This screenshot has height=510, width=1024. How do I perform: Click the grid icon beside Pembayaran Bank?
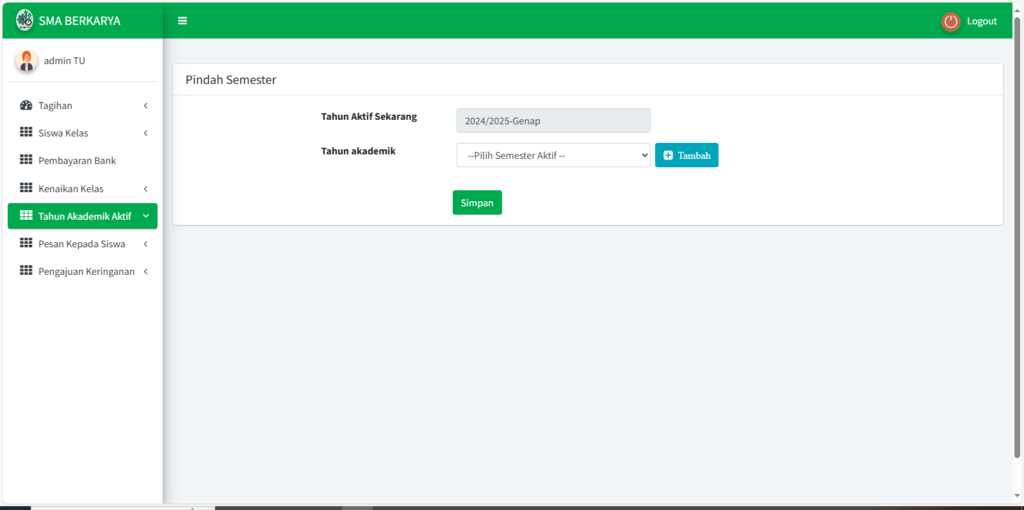(26, 160)
